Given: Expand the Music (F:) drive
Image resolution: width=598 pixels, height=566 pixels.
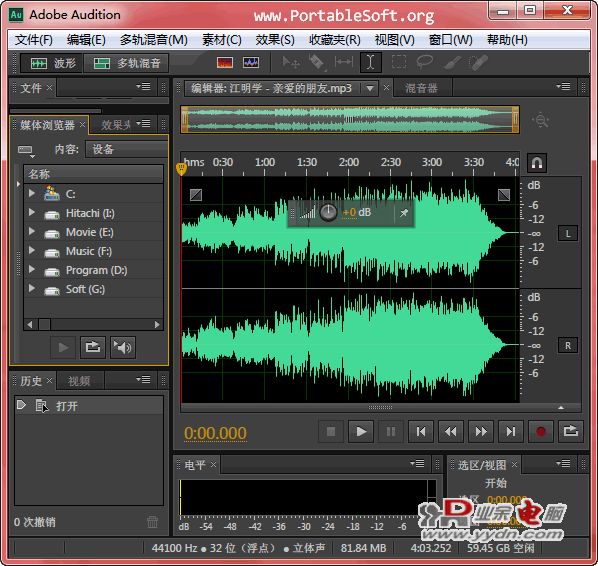Looking at the screenshot, I should (32, 250).
